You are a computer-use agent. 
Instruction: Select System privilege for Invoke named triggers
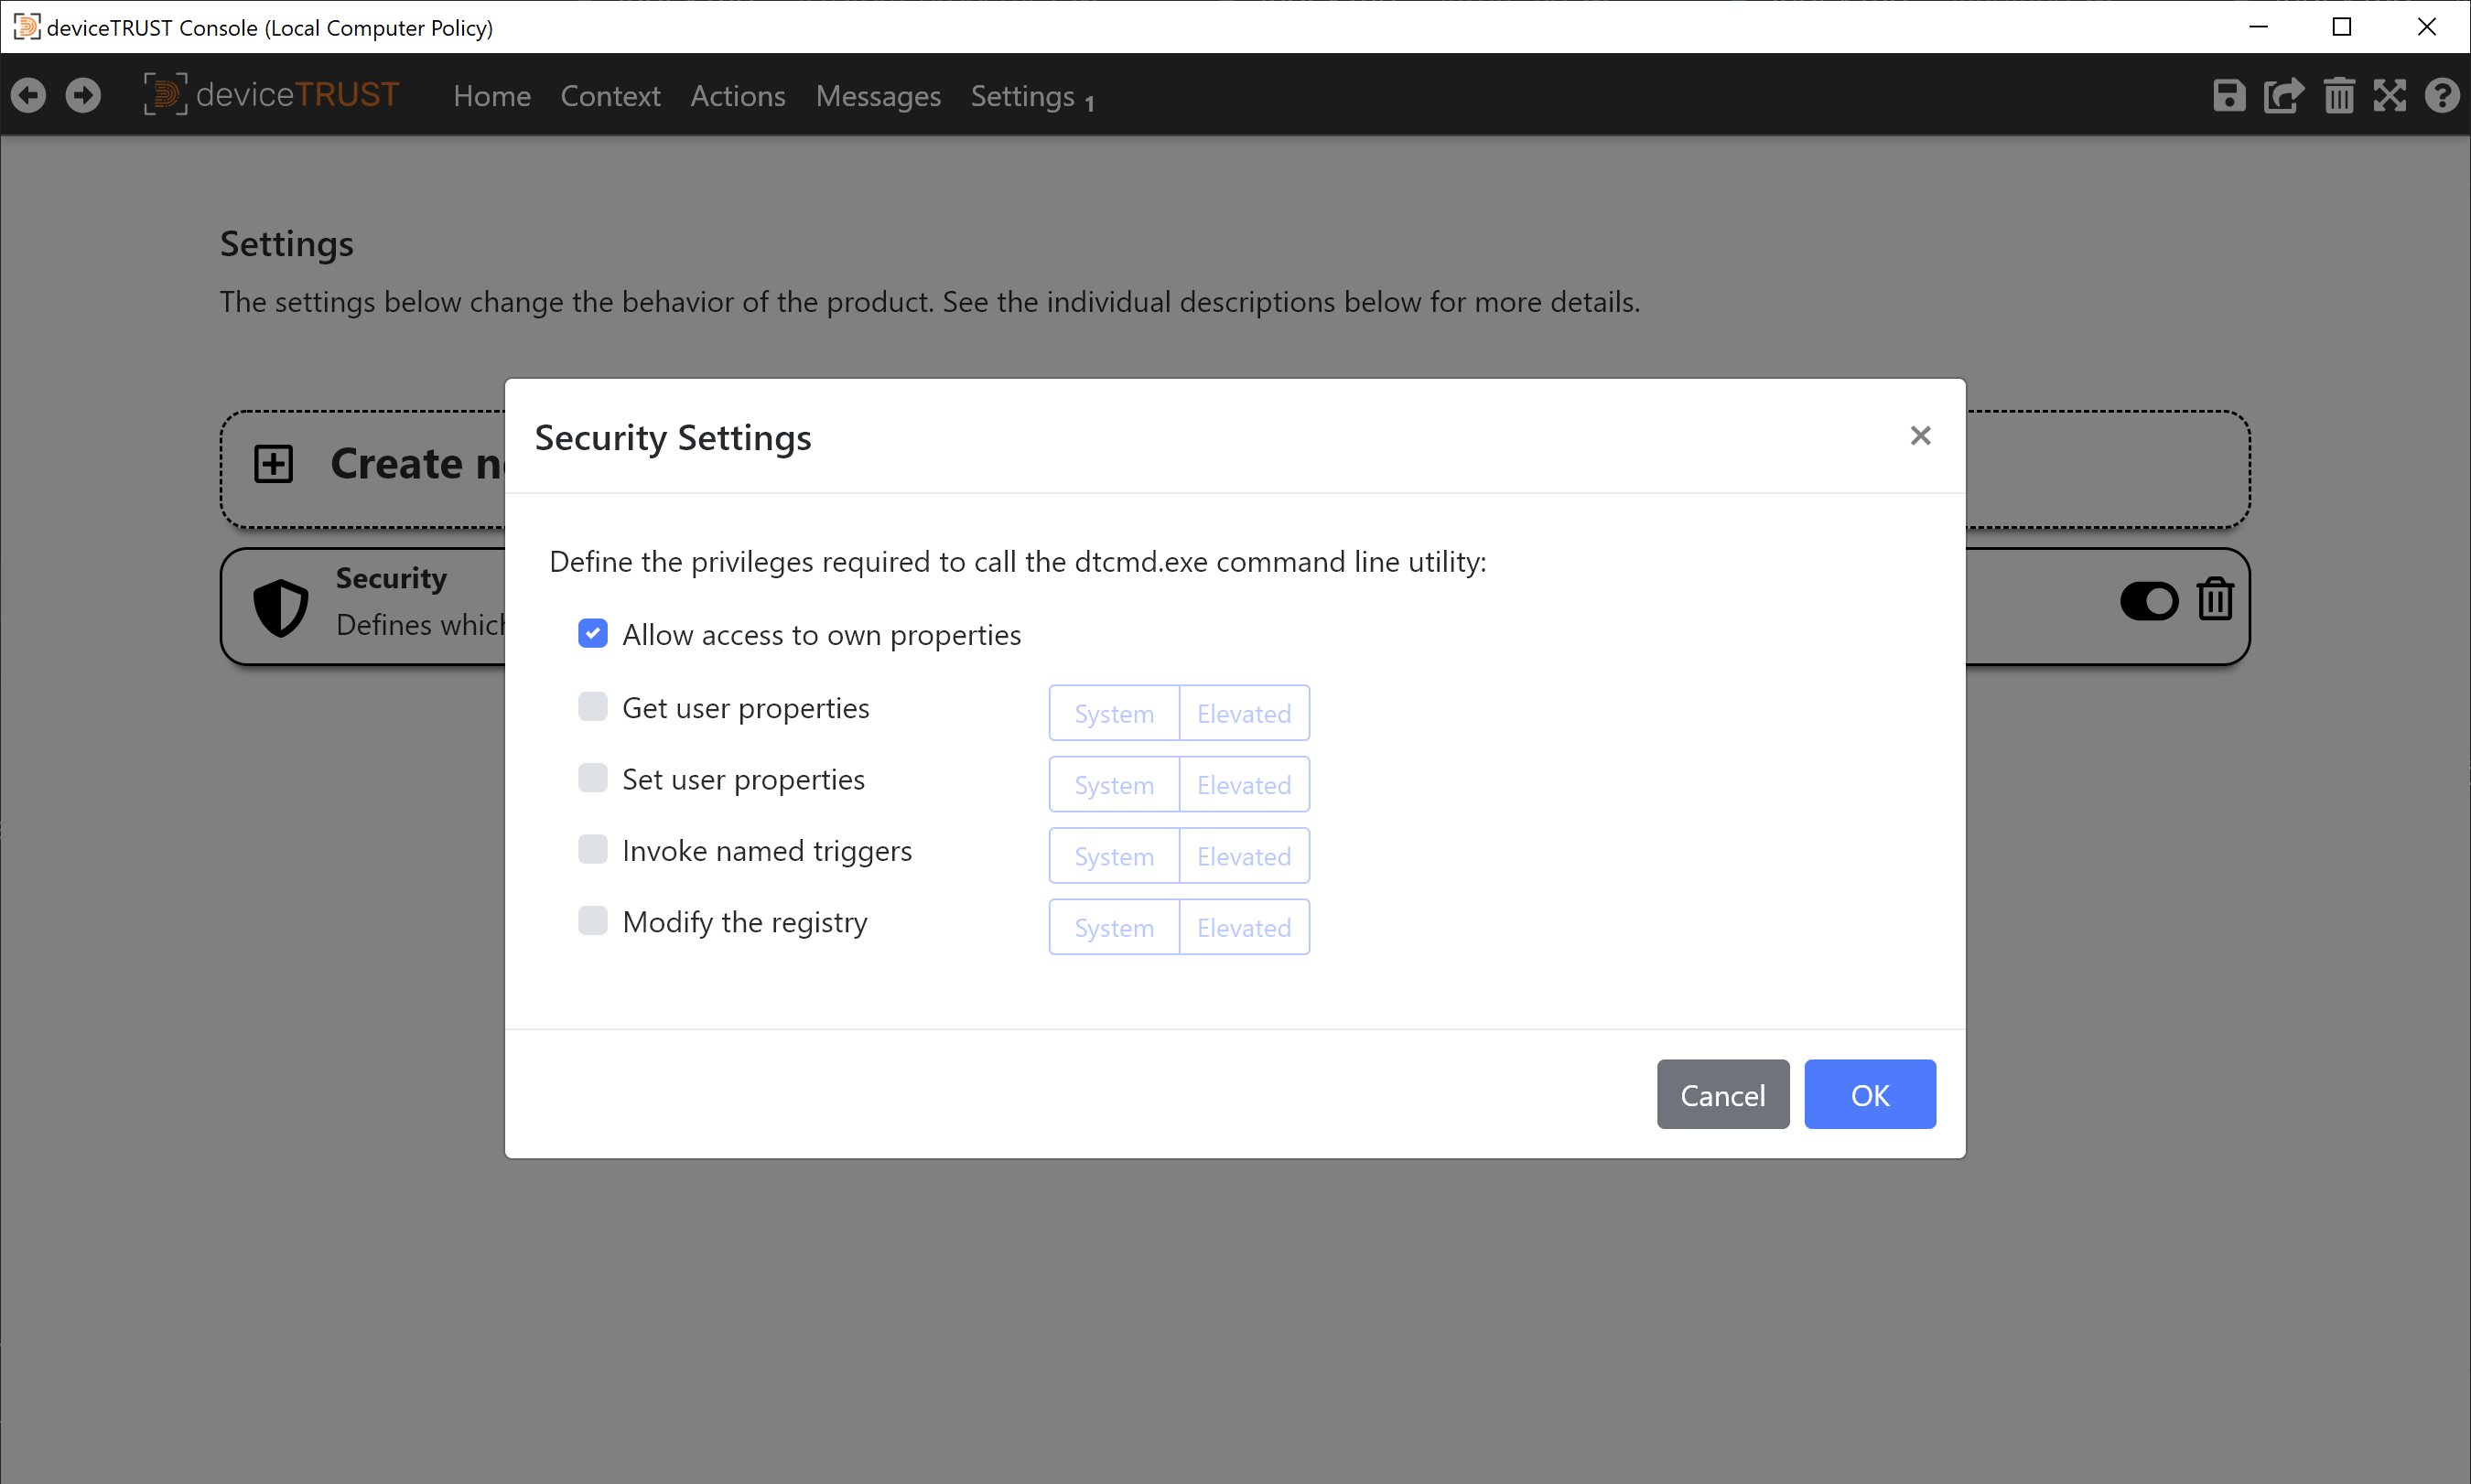coord(1112,855)
